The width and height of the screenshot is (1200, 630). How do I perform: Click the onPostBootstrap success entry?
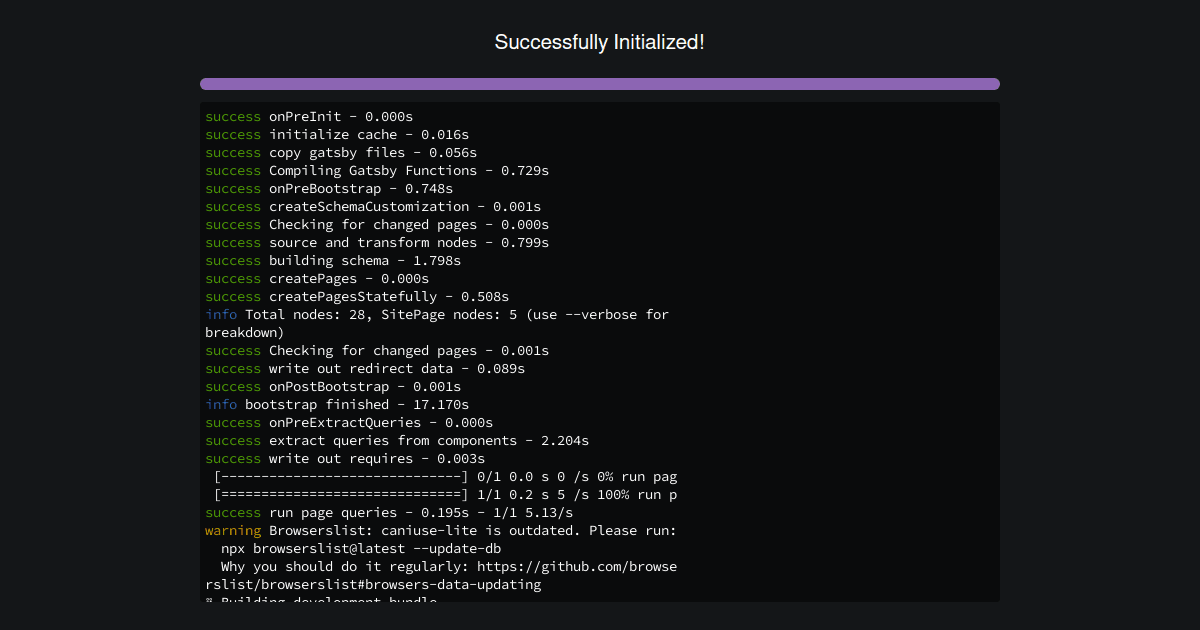330,386
